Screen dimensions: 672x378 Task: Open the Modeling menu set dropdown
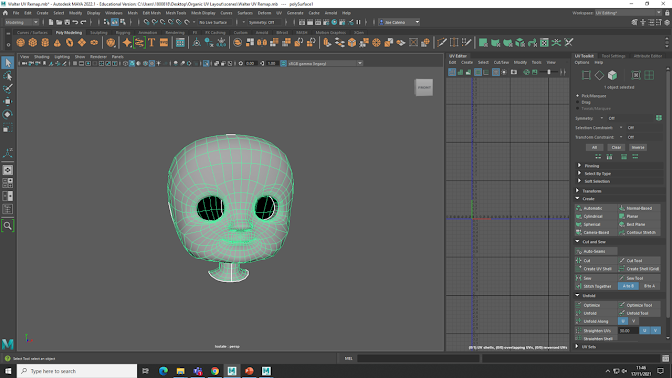[21, 22]
